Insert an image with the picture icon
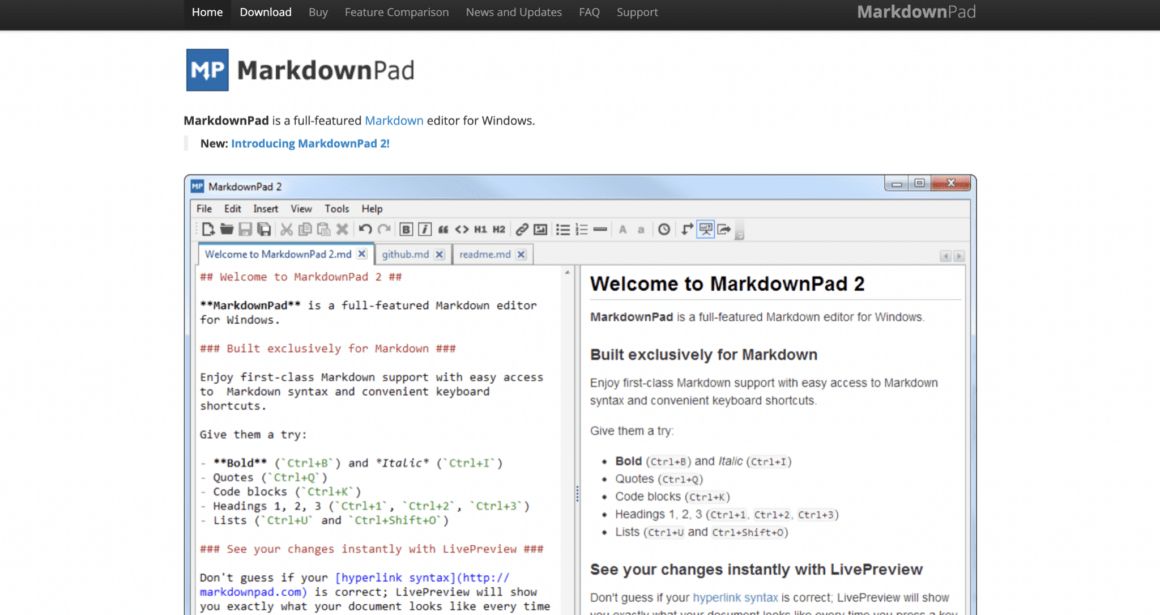The width and height of the screenshot is (1160, 615). (541, 229)
